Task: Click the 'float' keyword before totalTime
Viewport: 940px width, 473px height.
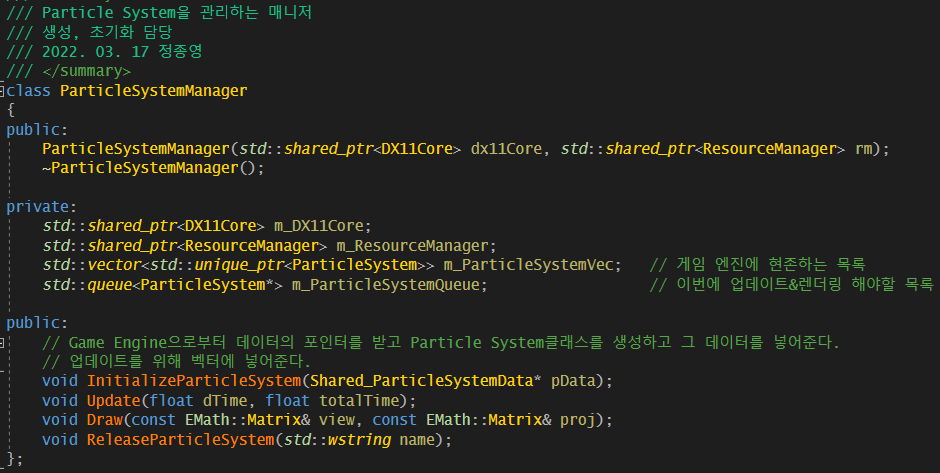Action: (287, 400)
